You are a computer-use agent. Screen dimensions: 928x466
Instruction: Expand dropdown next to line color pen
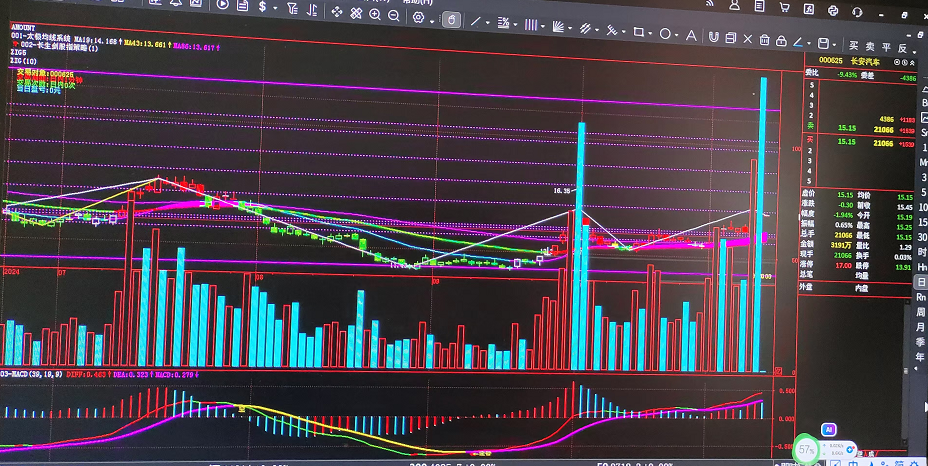[x=808, y=44]
